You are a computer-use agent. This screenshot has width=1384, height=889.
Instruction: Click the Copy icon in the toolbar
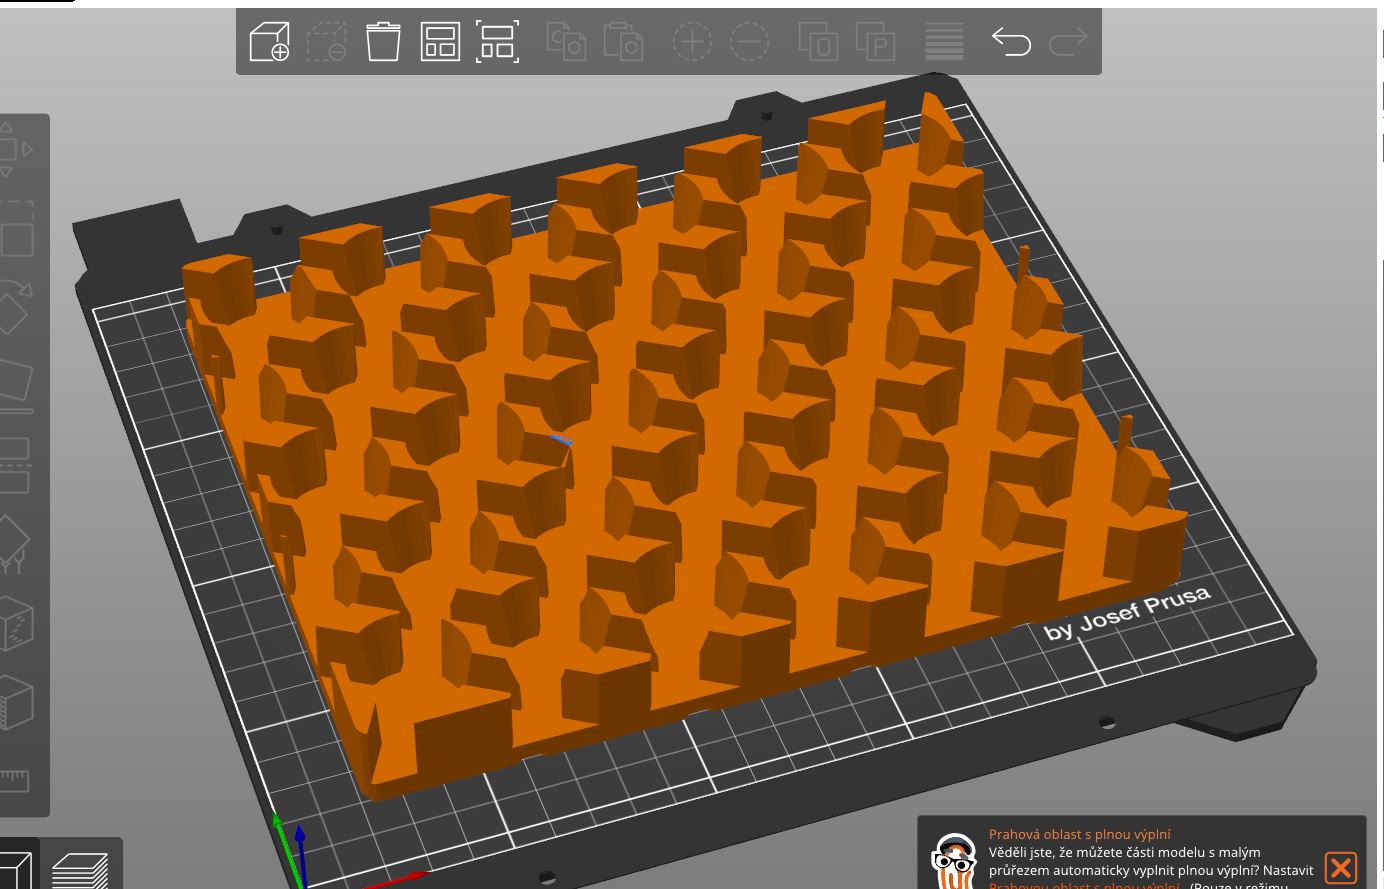(566, 42)
